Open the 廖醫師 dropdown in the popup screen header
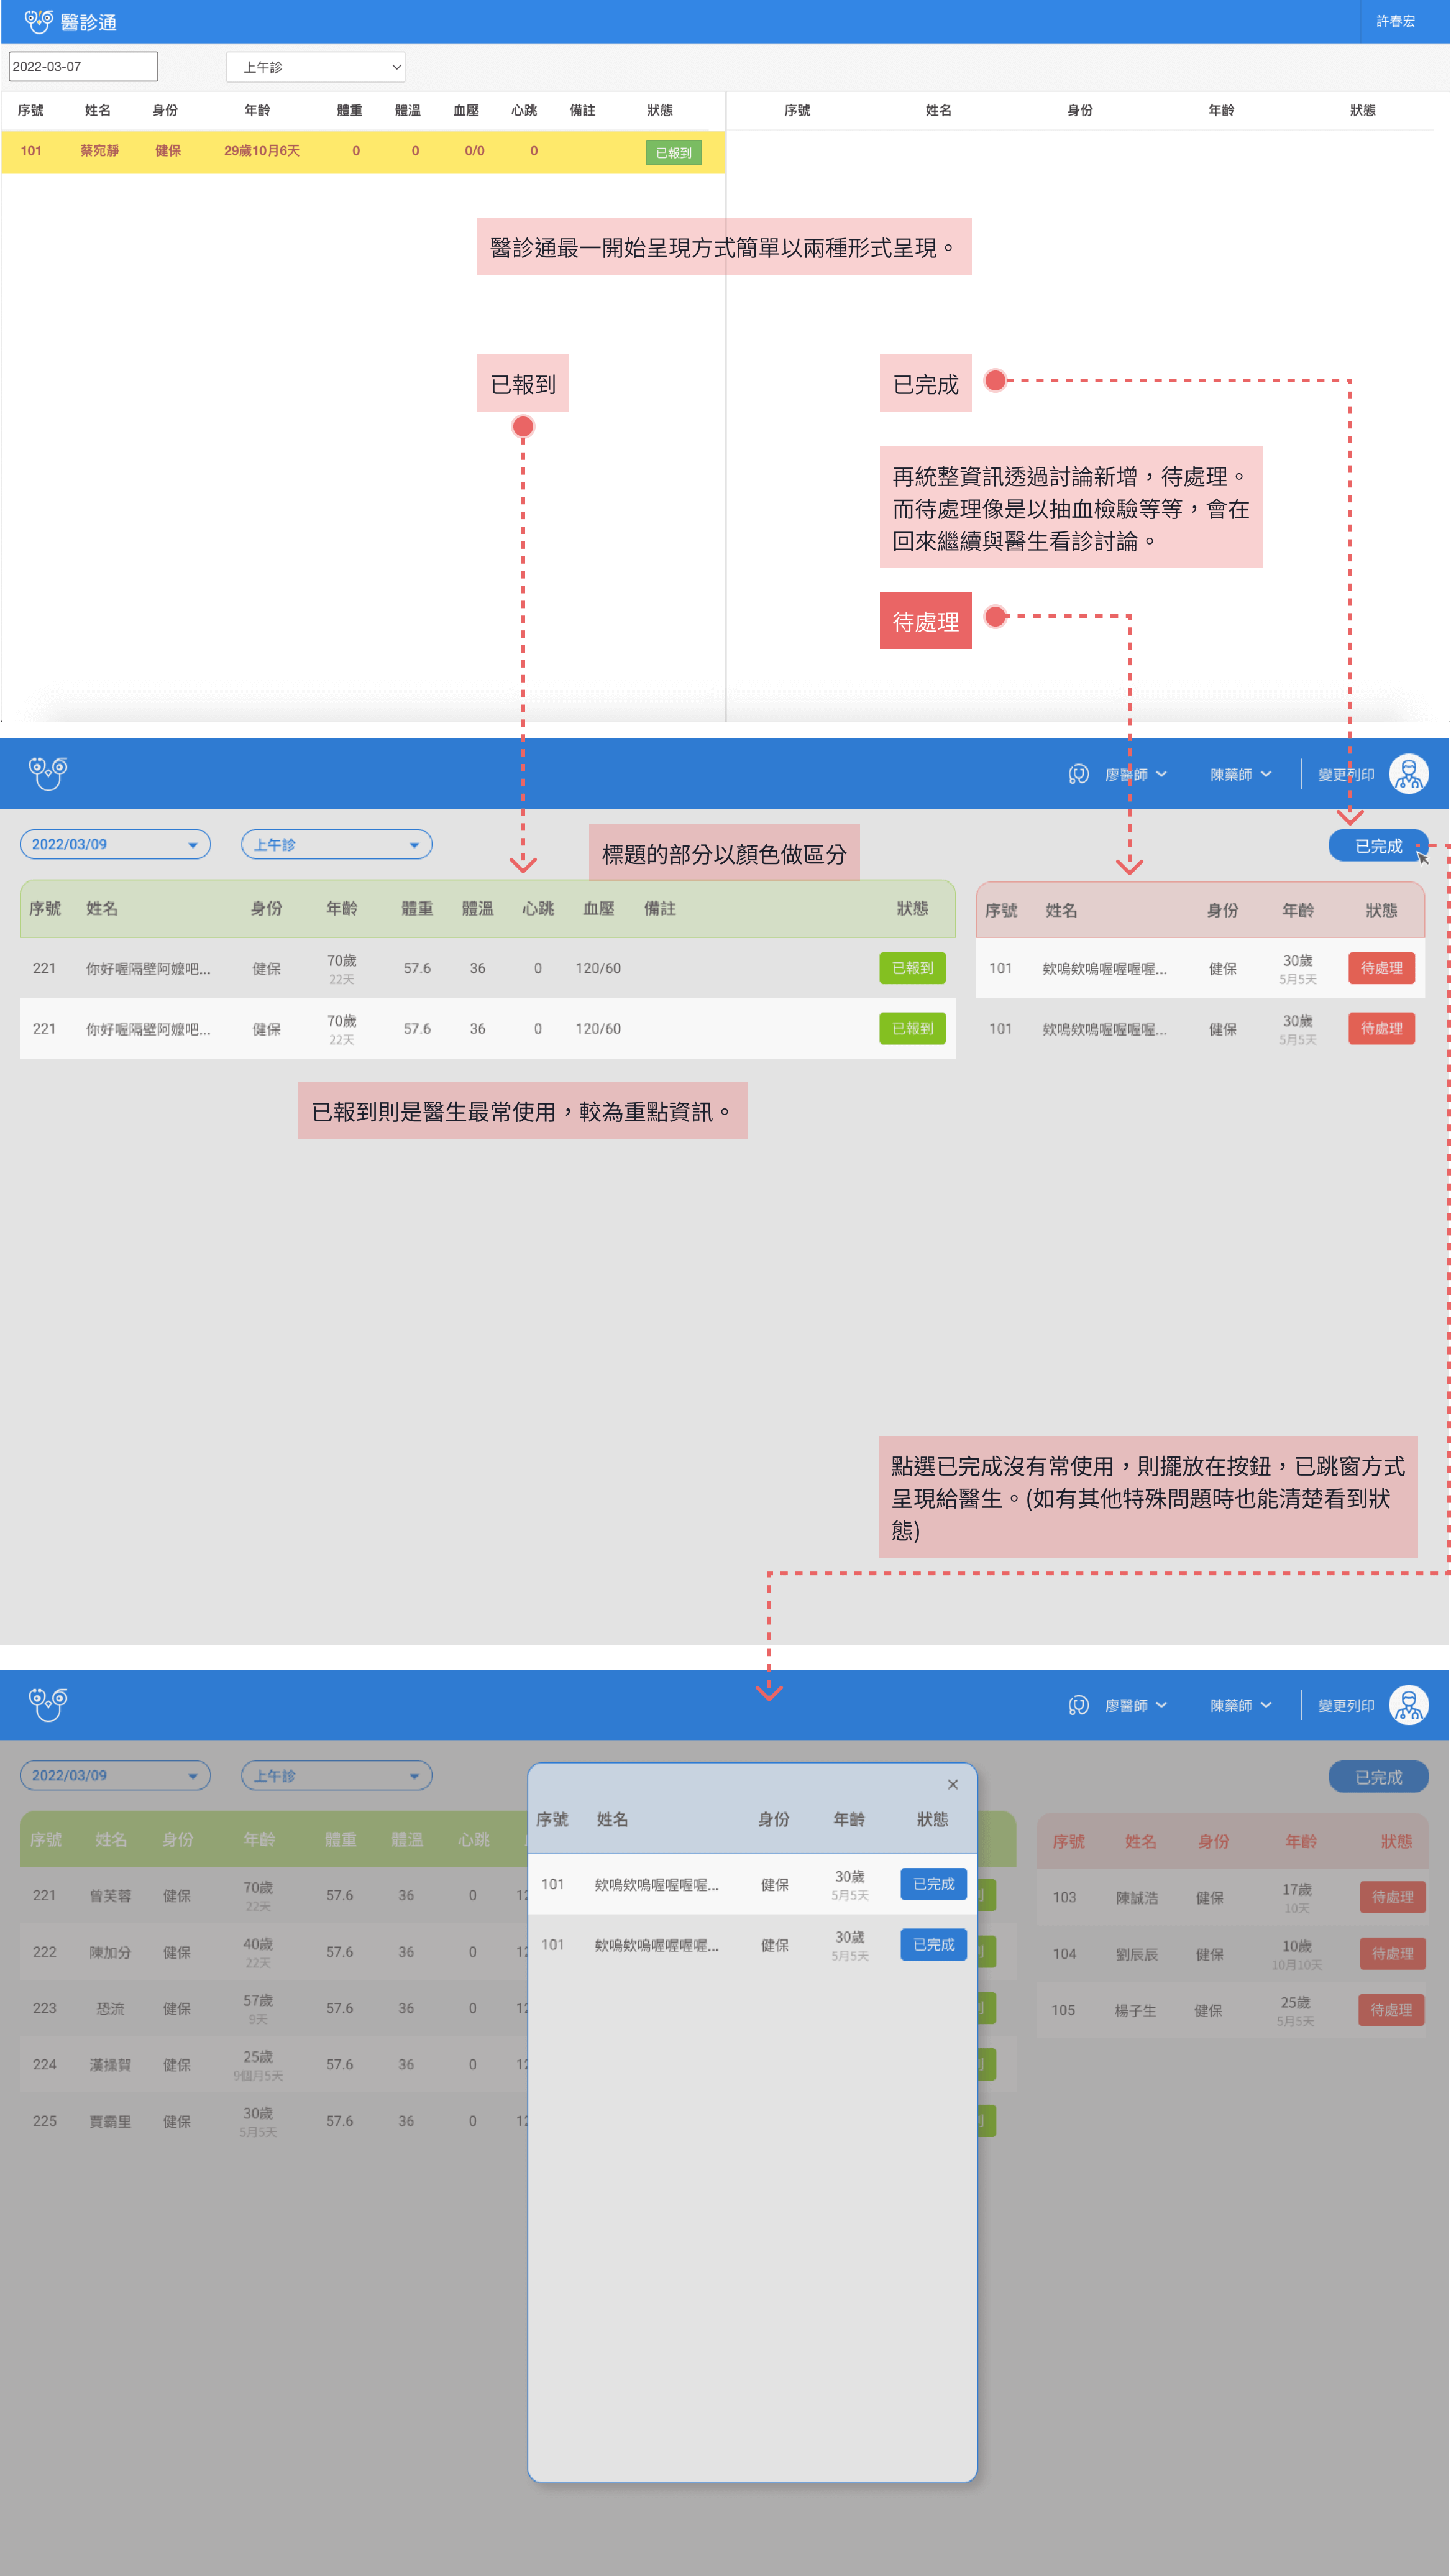The width and height of the screenshot is (1451, 2576). click(x=1136, y=1705)
